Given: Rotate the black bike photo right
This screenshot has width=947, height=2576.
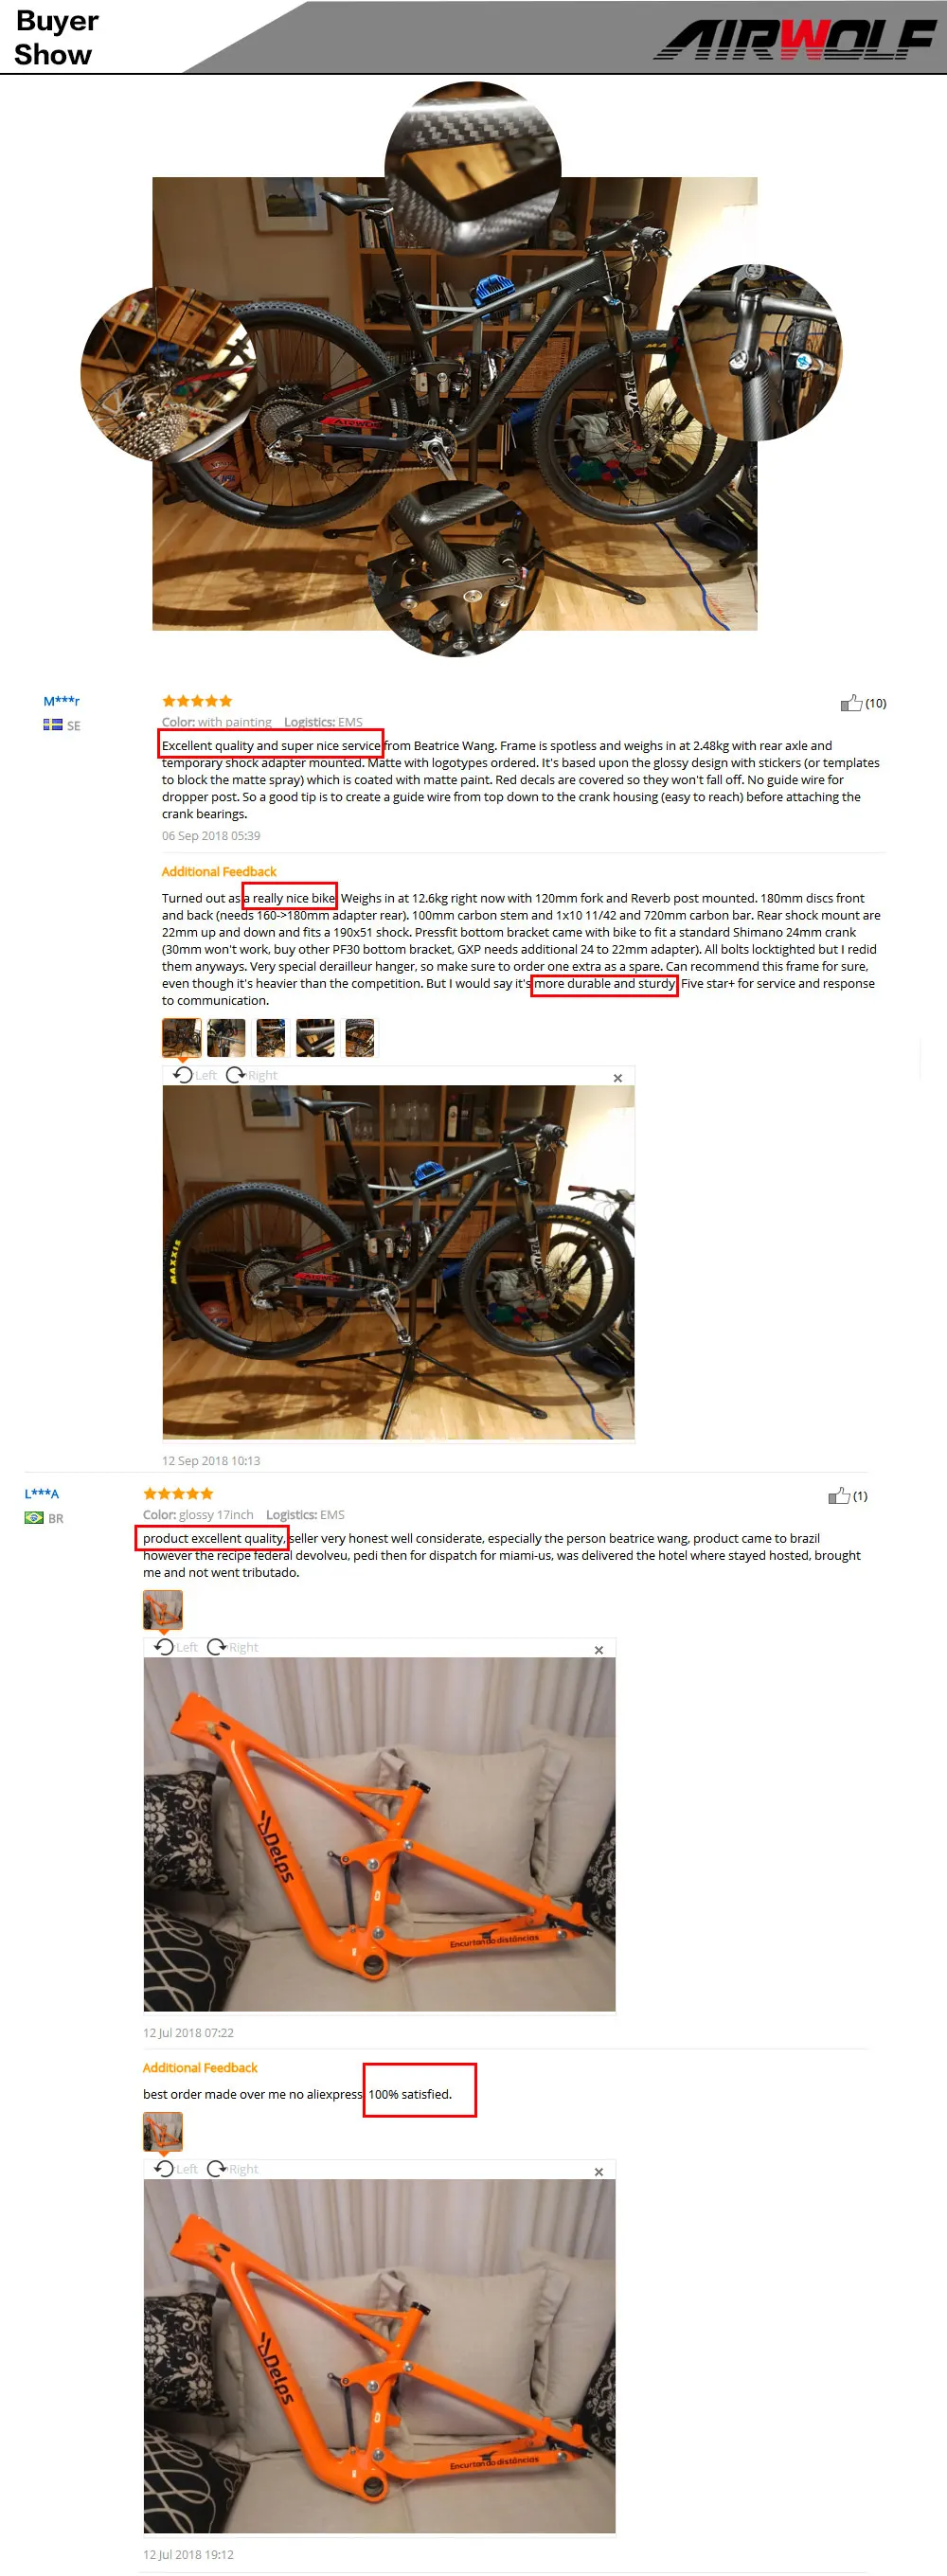Looking at the screenshot, I should 251,1075.
